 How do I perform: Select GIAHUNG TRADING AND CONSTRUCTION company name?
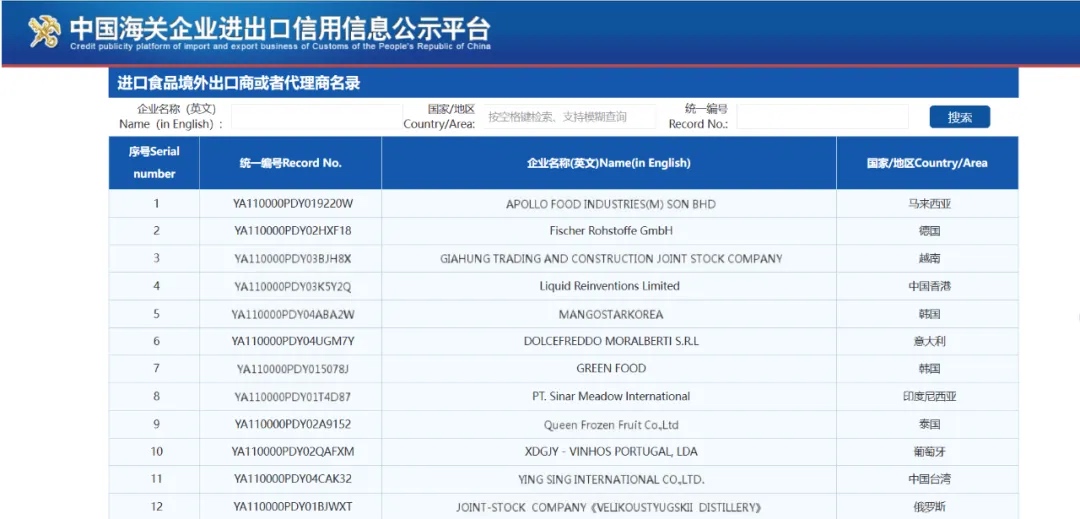611,259
